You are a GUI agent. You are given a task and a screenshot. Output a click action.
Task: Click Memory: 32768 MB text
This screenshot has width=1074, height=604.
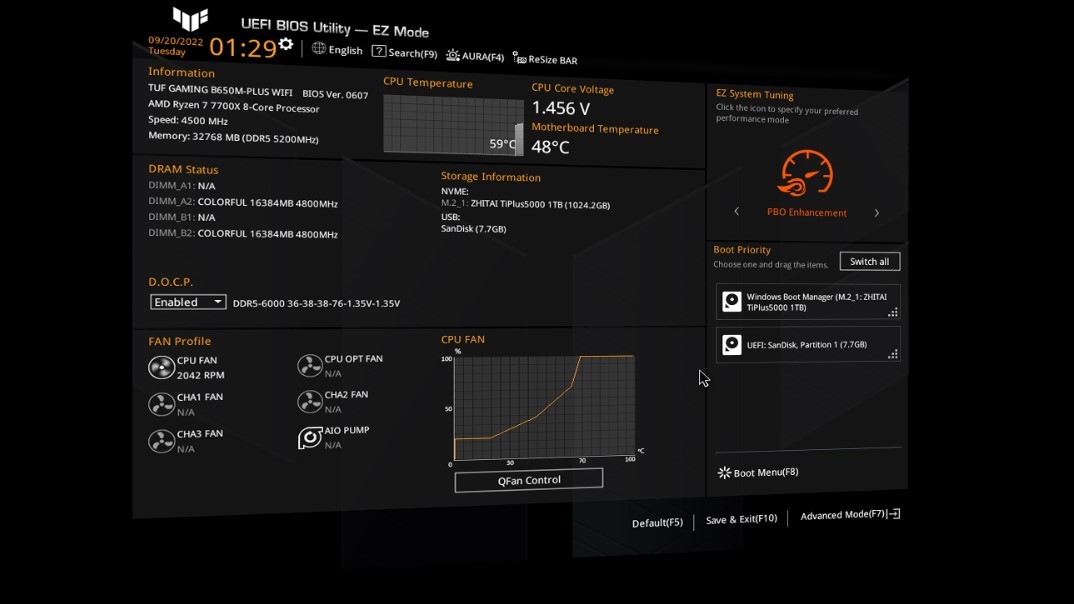coord(233,137)
